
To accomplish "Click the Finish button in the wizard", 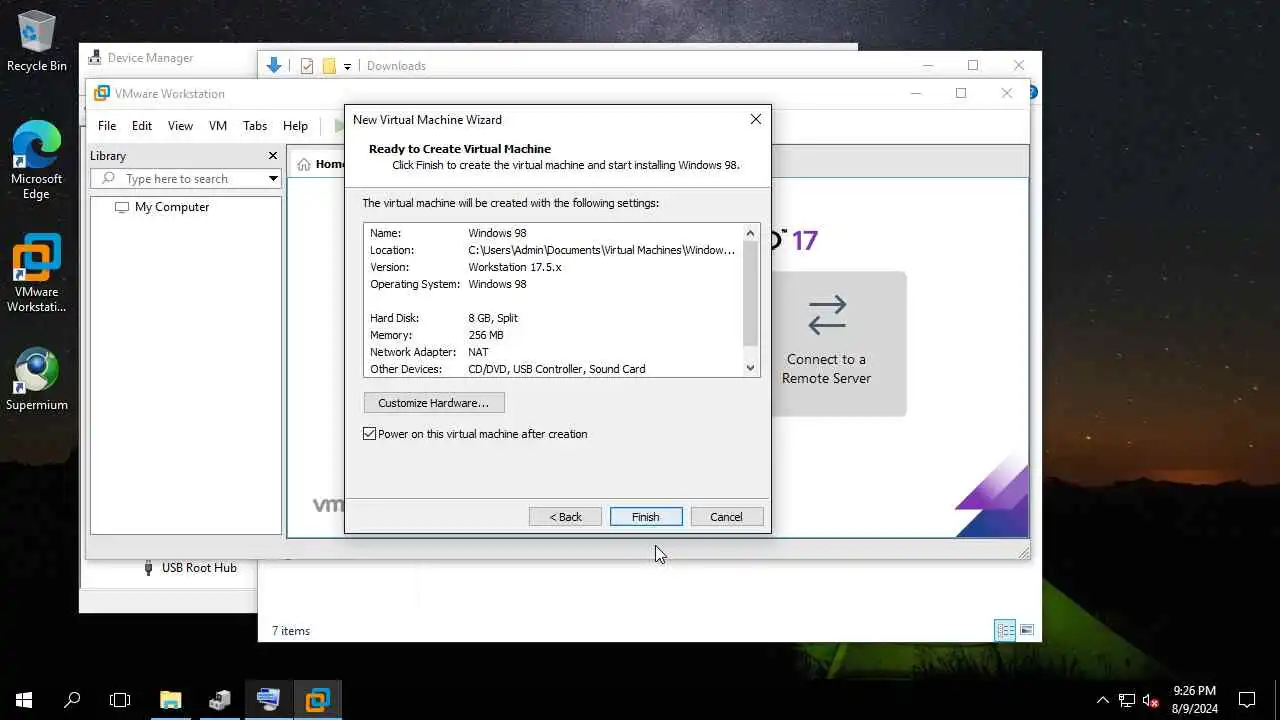I will point(646,517).
